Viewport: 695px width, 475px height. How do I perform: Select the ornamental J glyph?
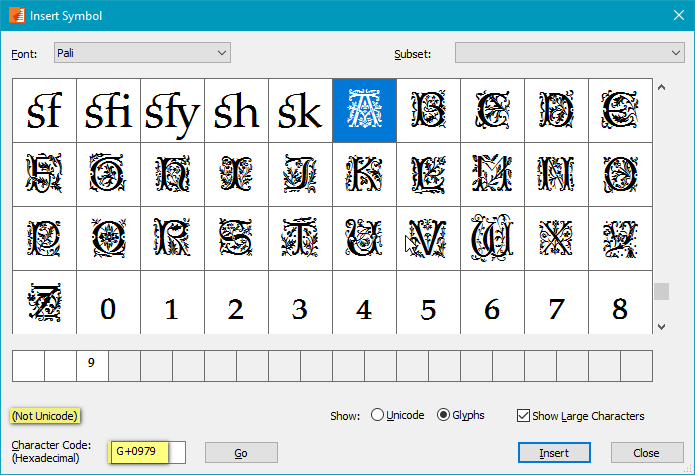coord(301,175)
